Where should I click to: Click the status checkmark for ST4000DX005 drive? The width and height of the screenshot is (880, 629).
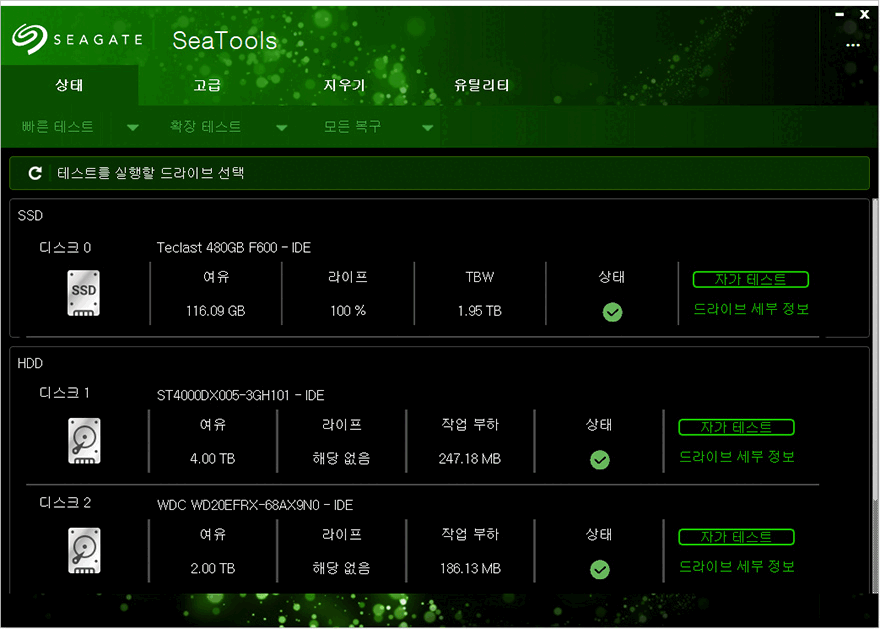(x=600, y=460)
